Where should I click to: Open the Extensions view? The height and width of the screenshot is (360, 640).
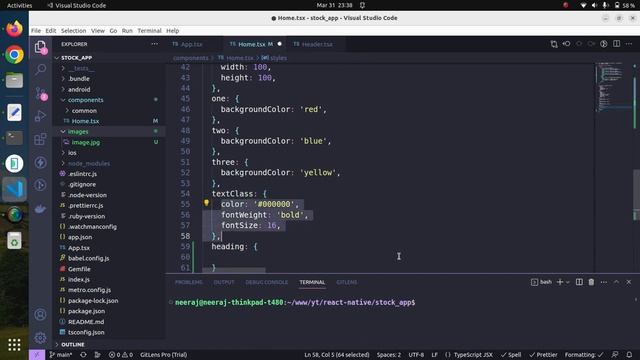click(x=40, y=140)
